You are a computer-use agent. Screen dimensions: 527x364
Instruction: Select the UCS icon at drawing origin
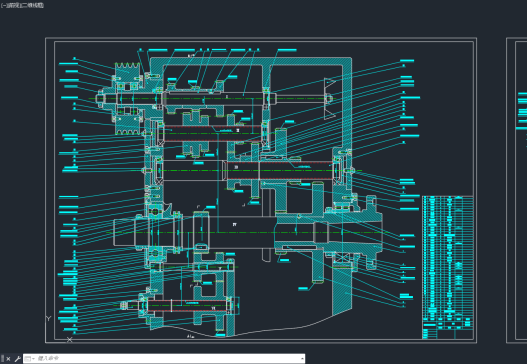click(x=59, y=329)
